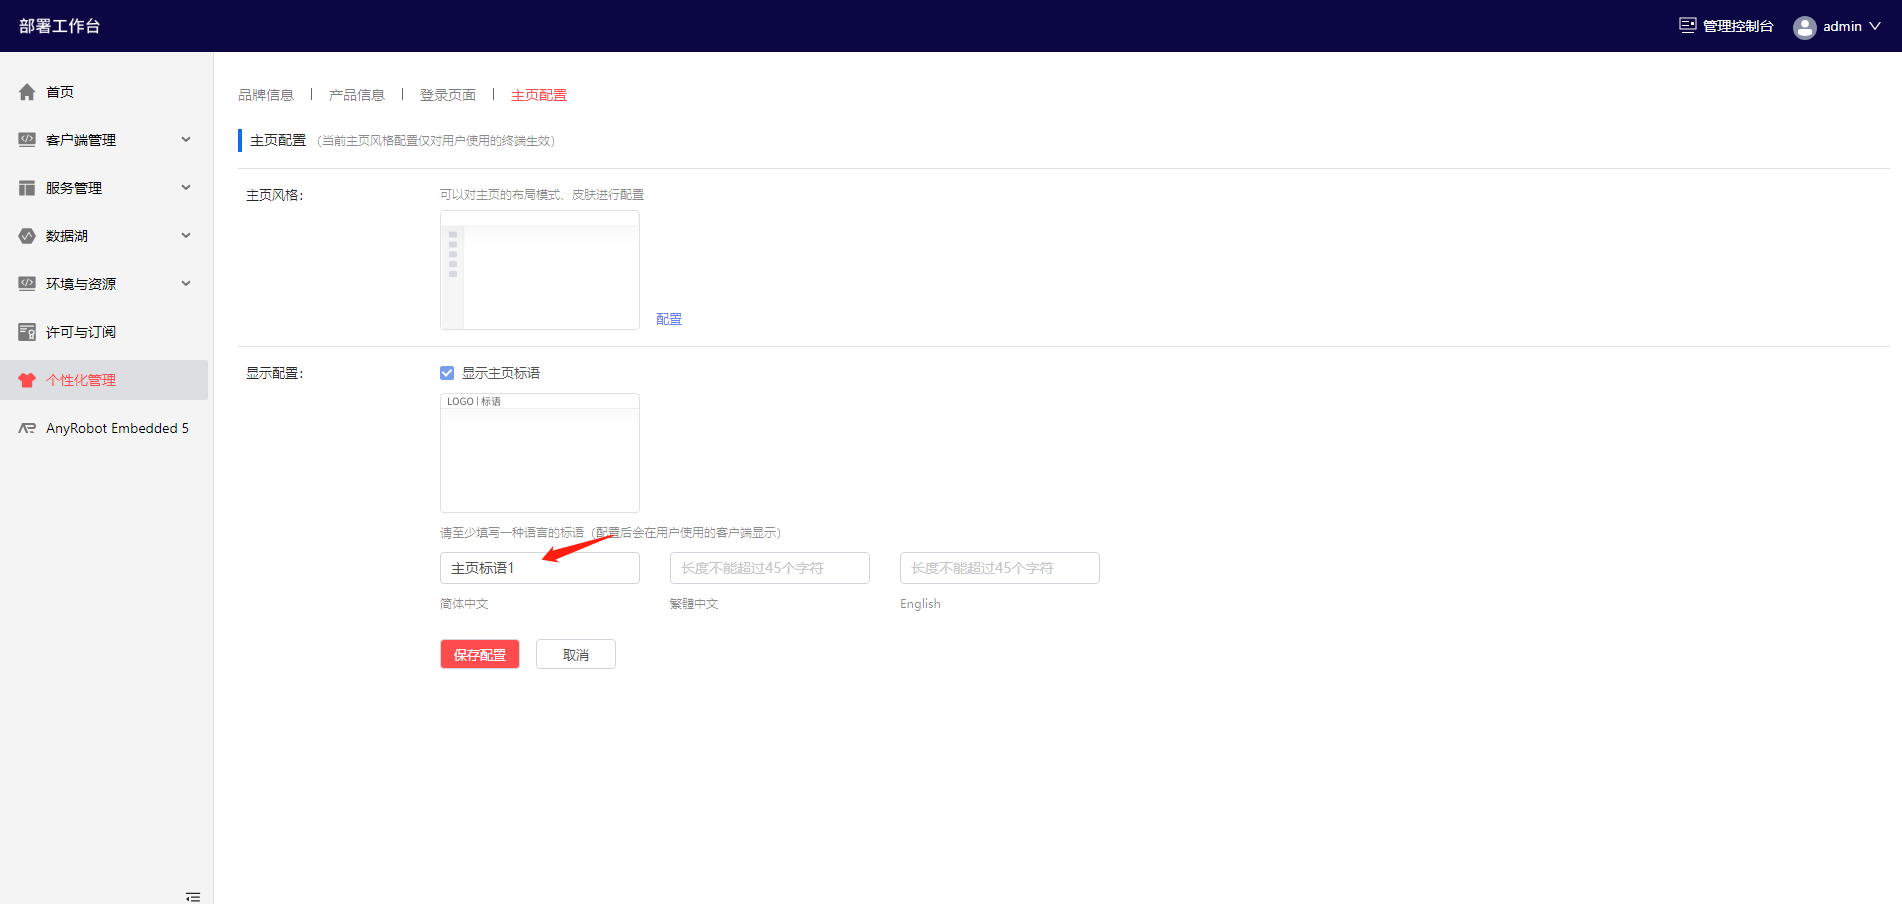1902x904 pixels.
Task: Click the 主页风格 field label
Action: pos(275,195)
